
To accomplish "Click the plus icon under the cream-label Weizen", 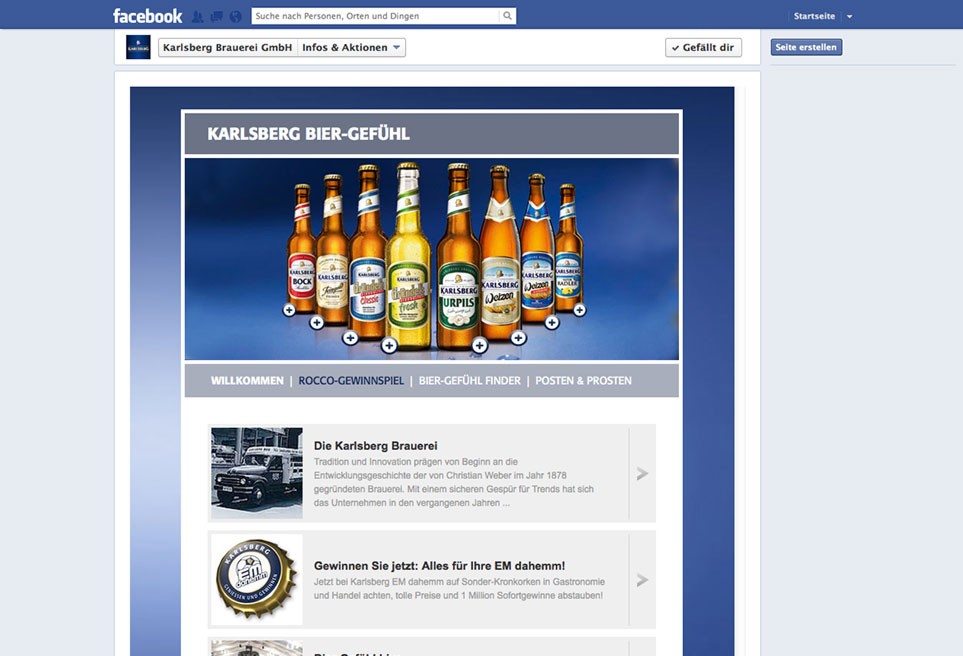I will 518,338.
